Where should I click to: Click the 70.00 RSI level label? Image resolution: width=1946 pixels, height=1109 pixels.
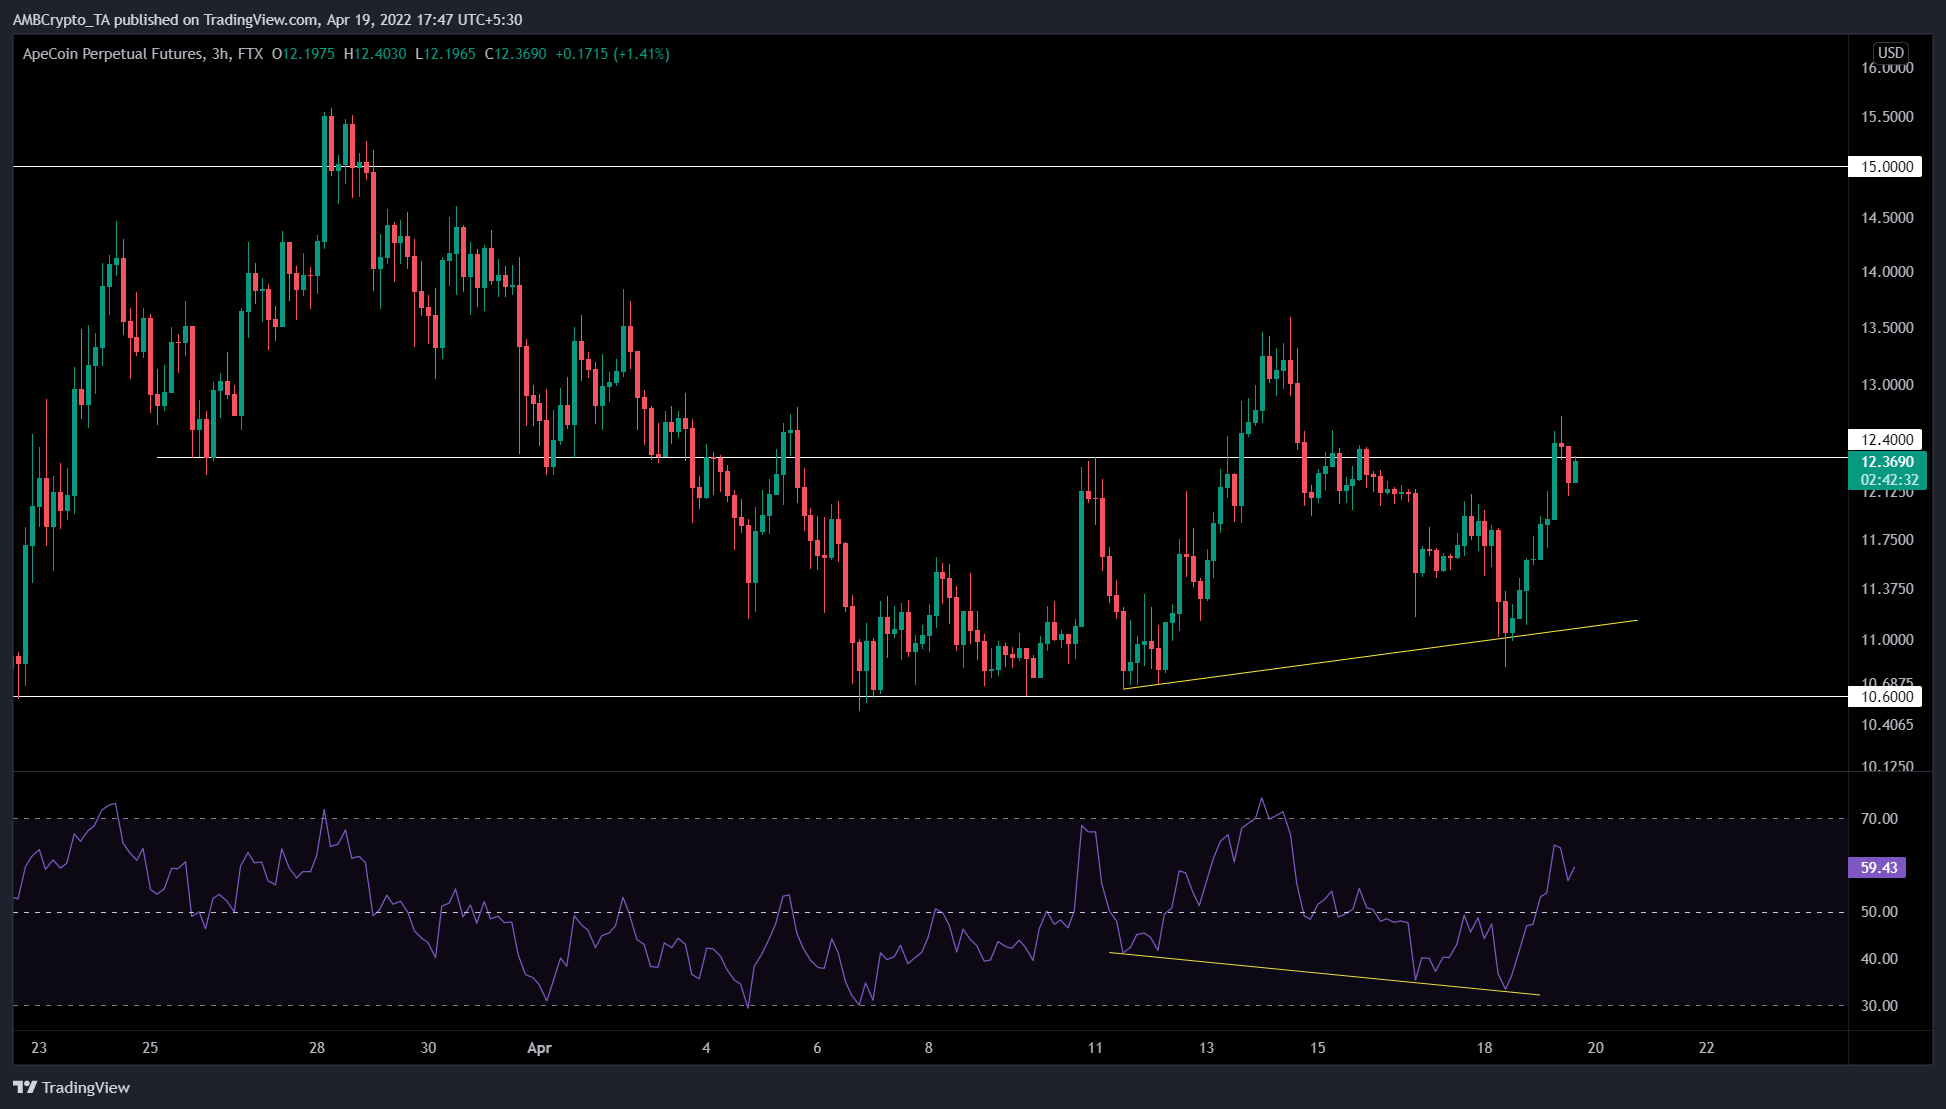[x=1878, y=819]
